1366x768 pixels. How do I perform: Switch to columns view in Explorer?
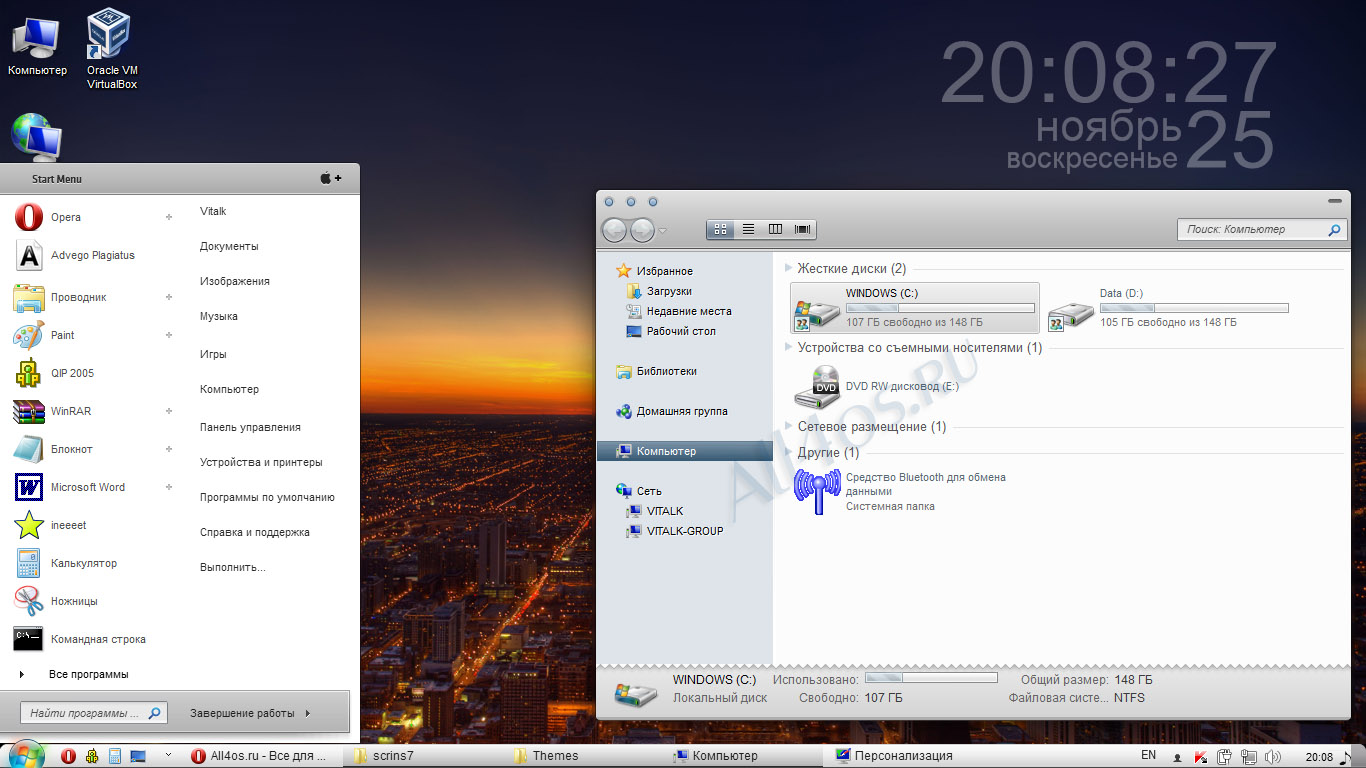pyautogui.click(x=775, y=229)
